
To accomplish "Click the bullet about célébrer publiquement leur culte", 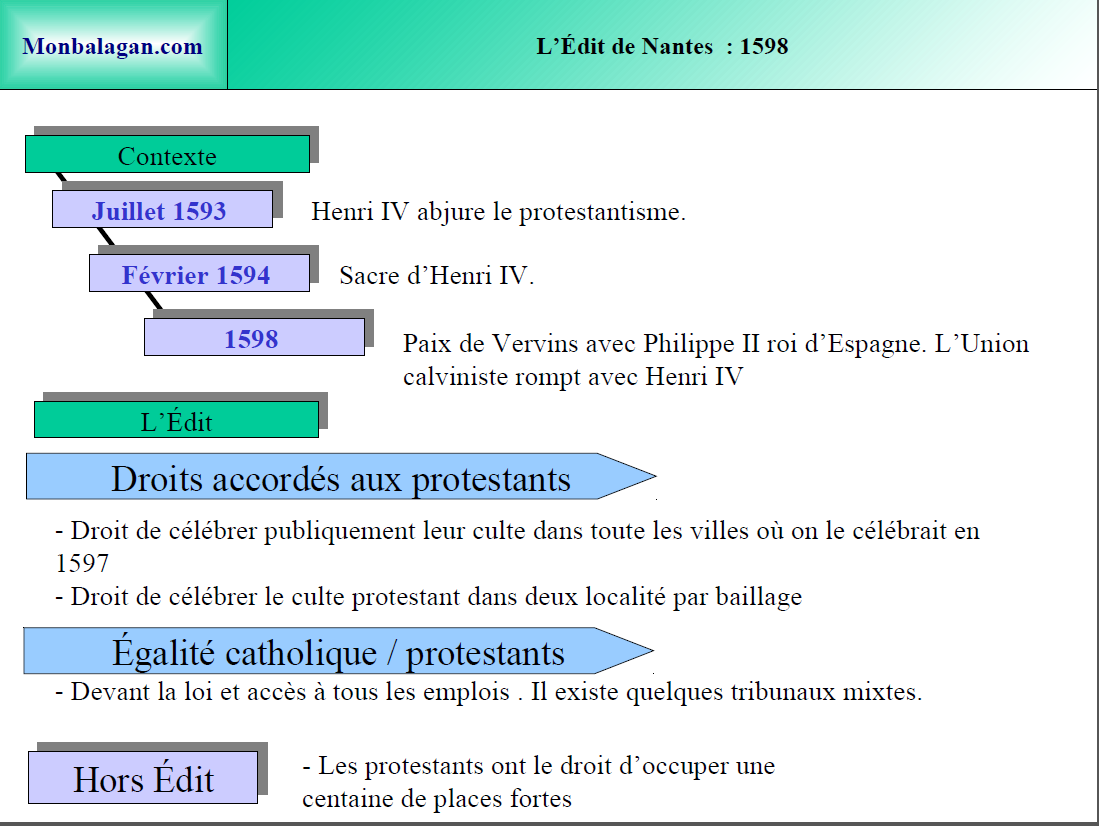I will tap(518, 531).
